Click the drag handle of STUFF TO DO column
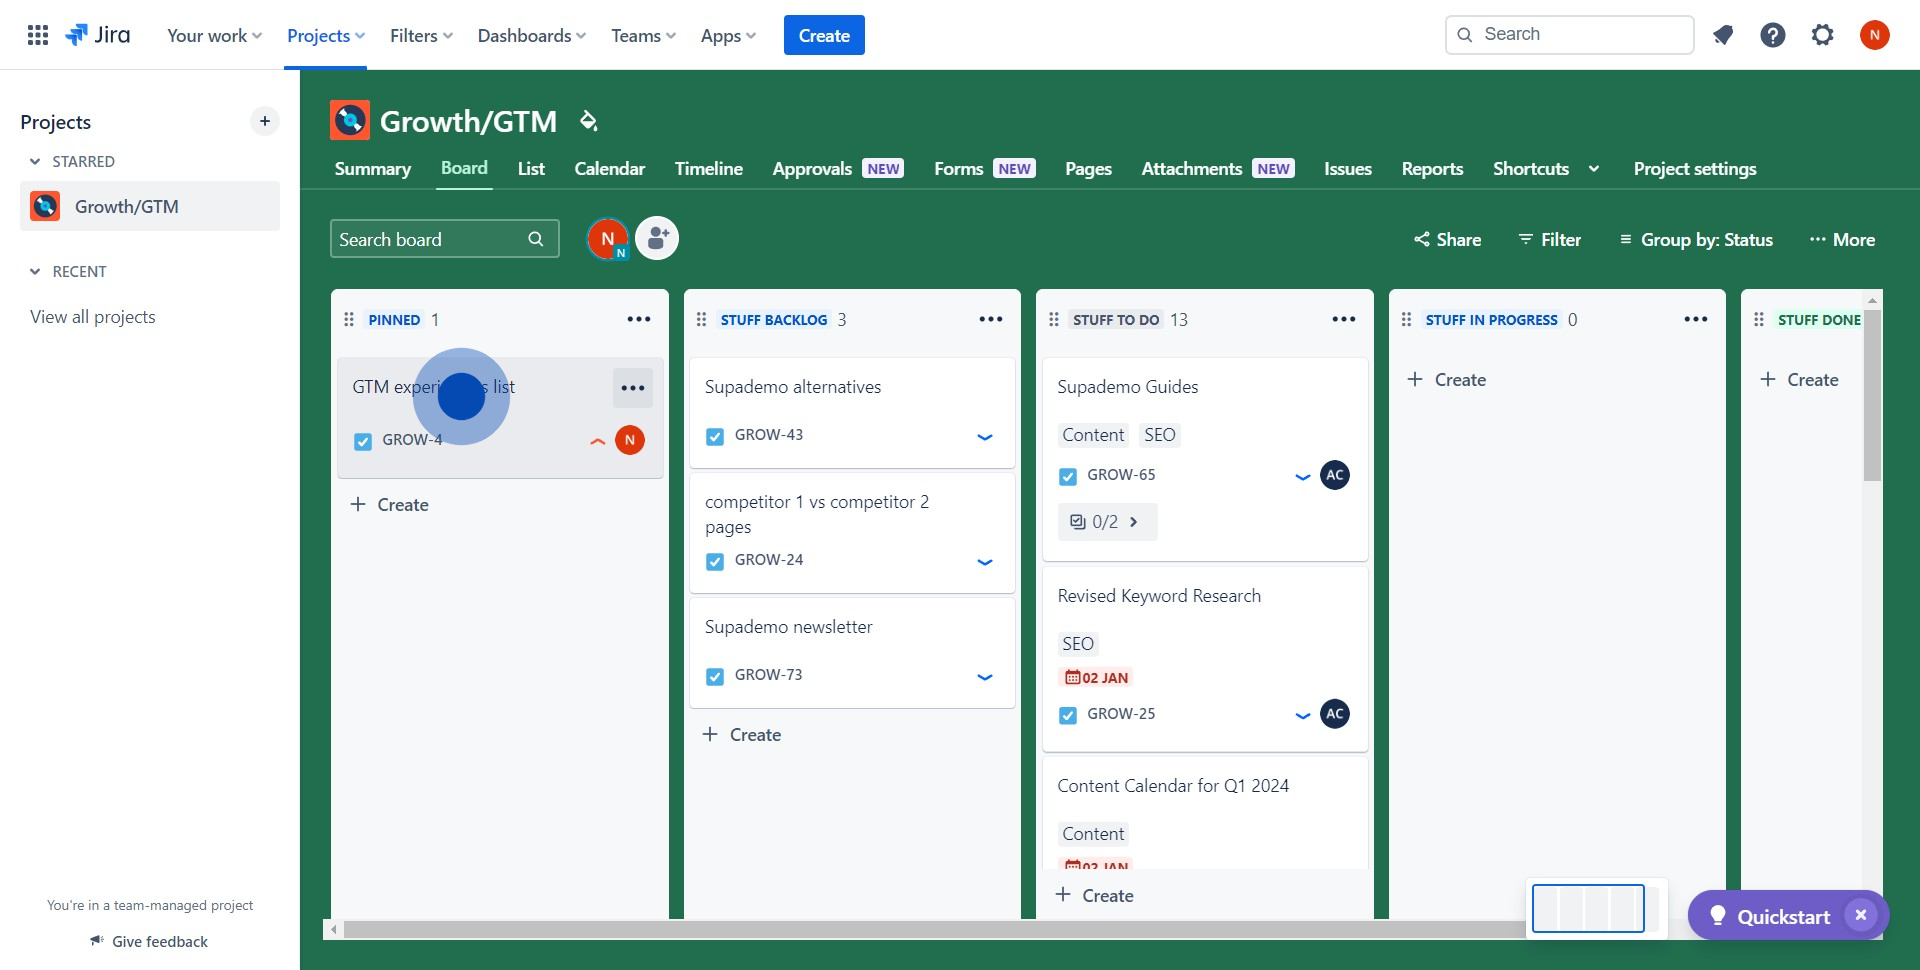The height and width of the screenshot is (970, 1920). pyautogui.click(x=1054, y=319)
